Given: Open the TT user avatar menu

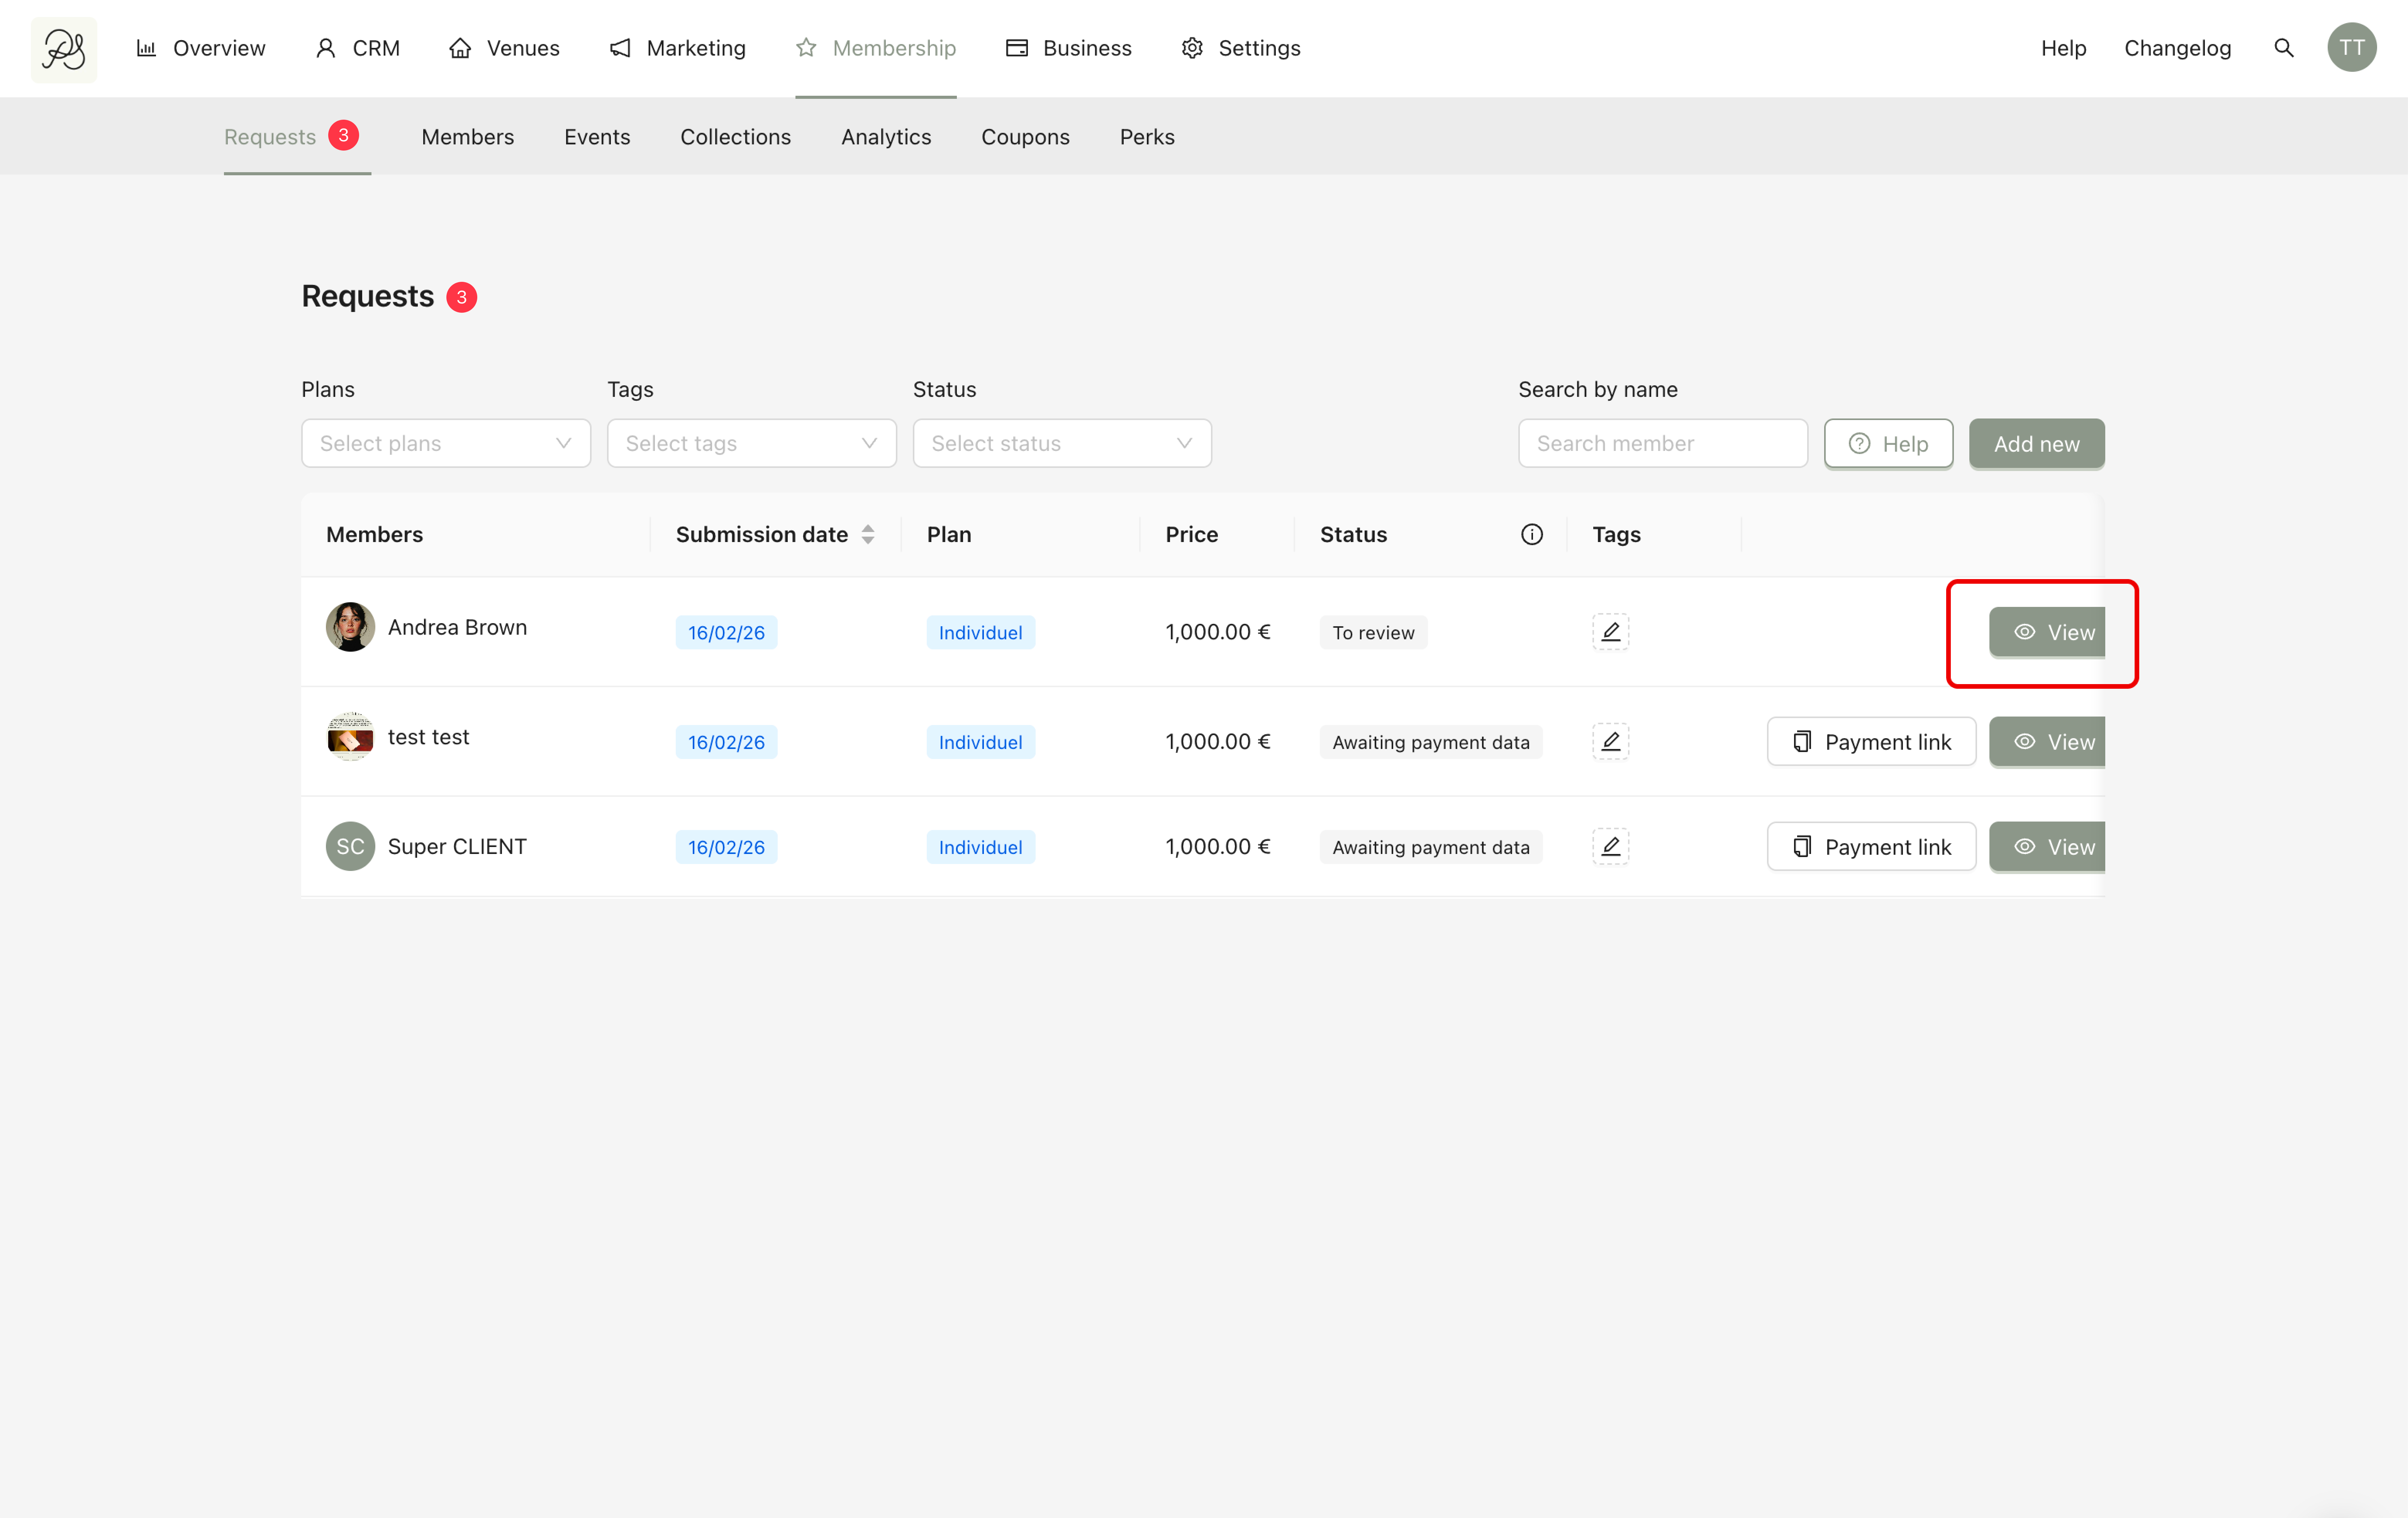Looking at the screenshot, I should click(2351, 48).
